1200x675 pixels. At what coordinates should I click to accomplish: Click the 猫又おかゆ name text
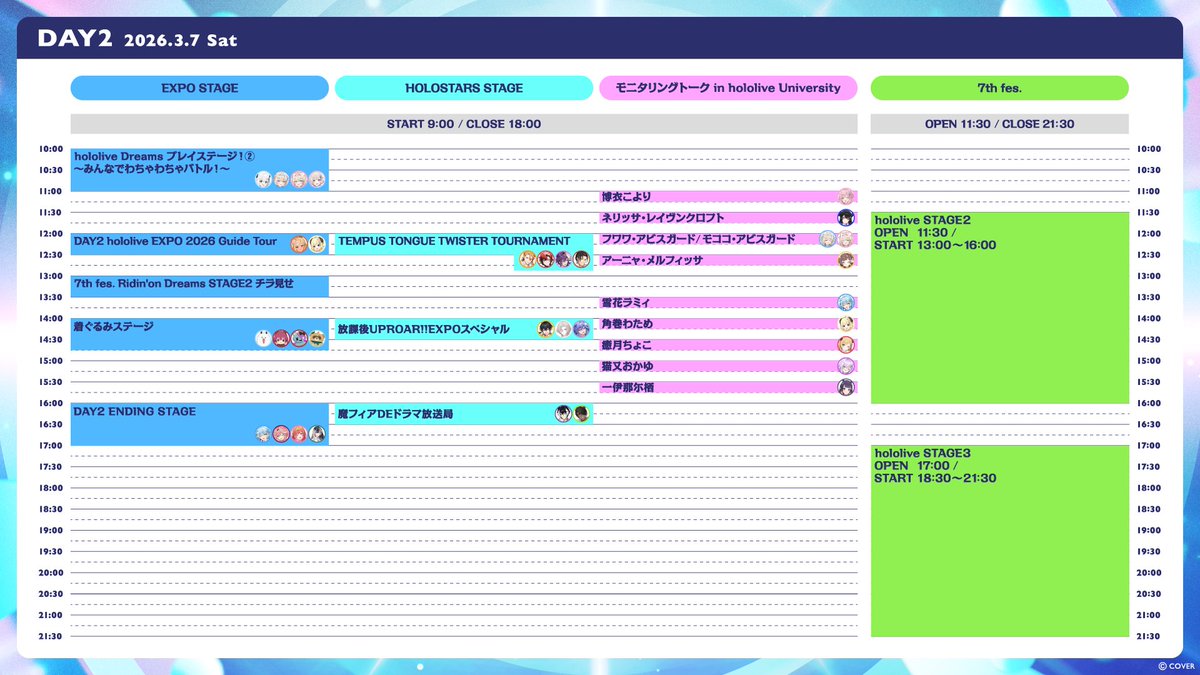point(627,366)
